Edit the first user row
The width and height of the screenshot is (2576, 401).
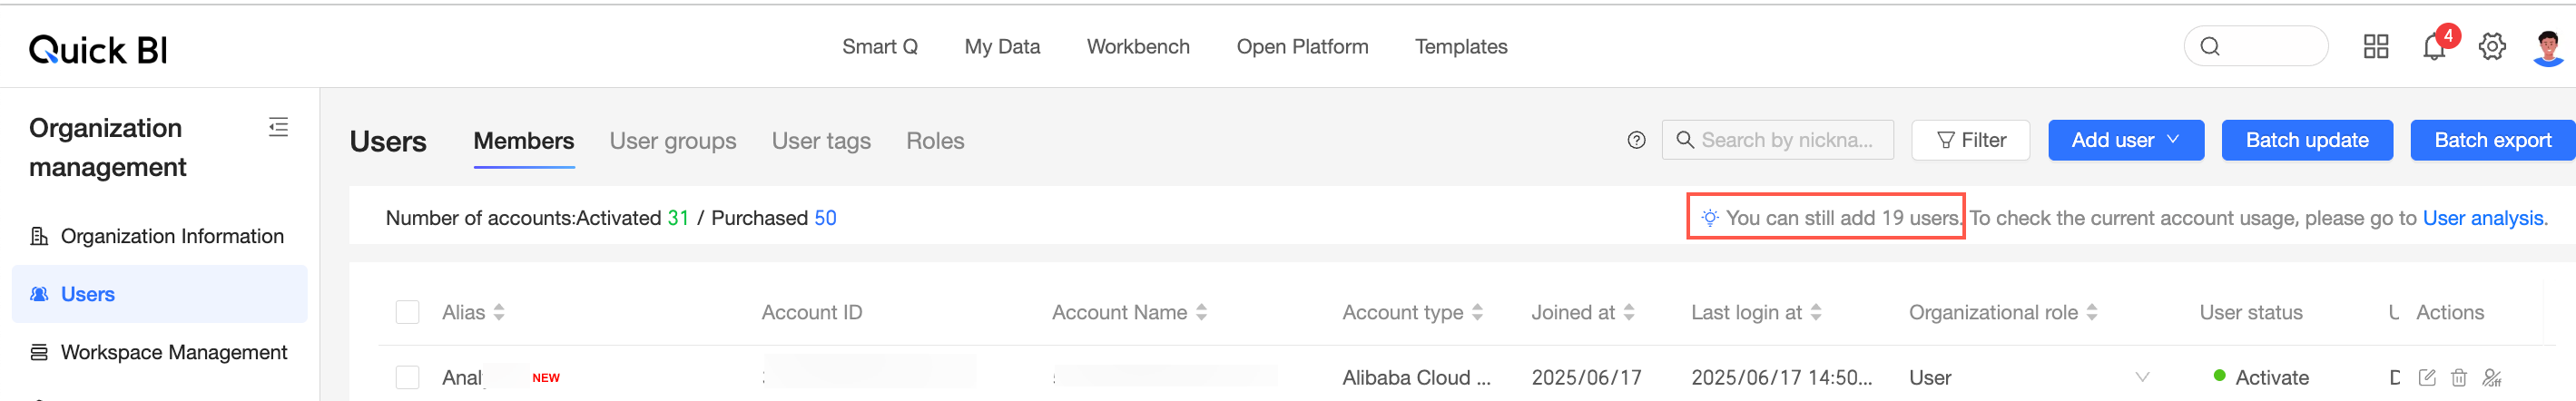[2427, 377]
